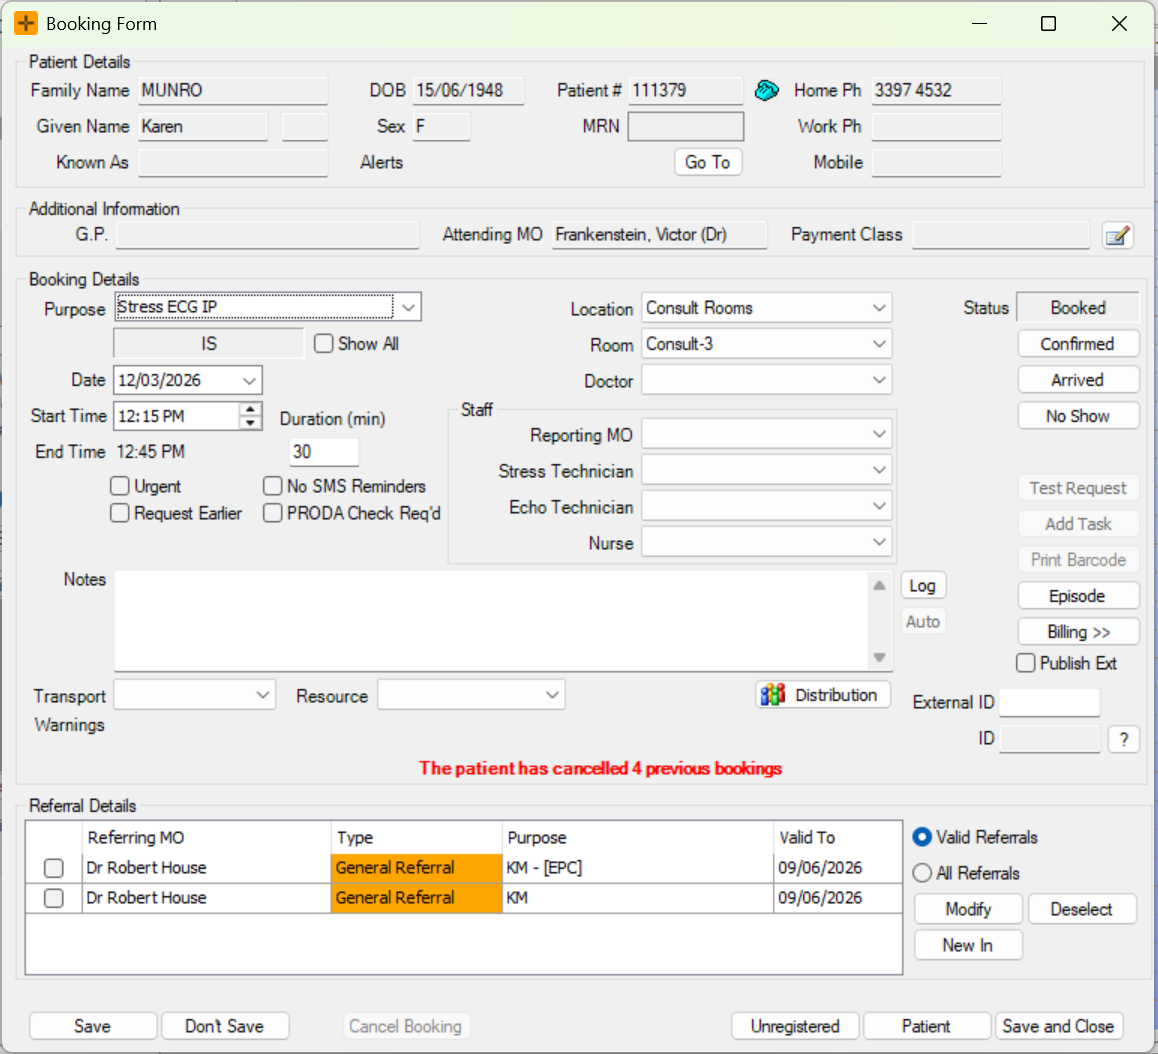Tick the No SMS Reminders checkbox
1158x1054 pixels.
pyautogui.click(x=273, y=486)
